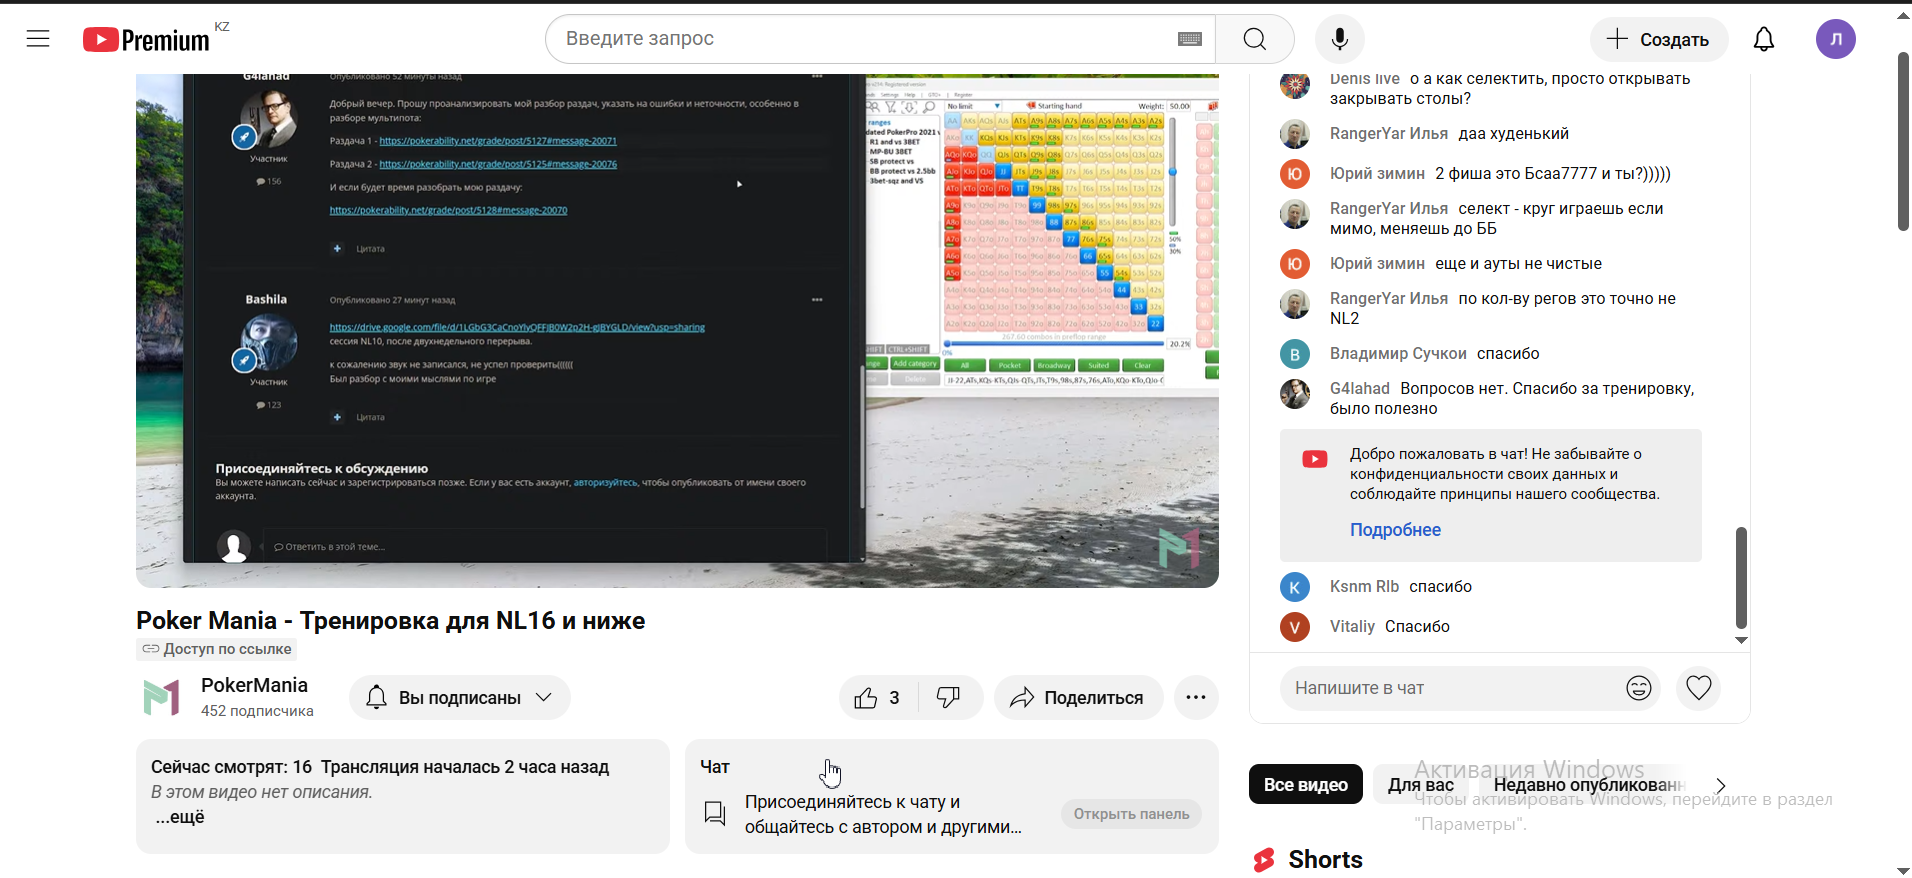1912x878 pixels.
Task: Click chat scroll down arrow
Action: pos(1741,640)
